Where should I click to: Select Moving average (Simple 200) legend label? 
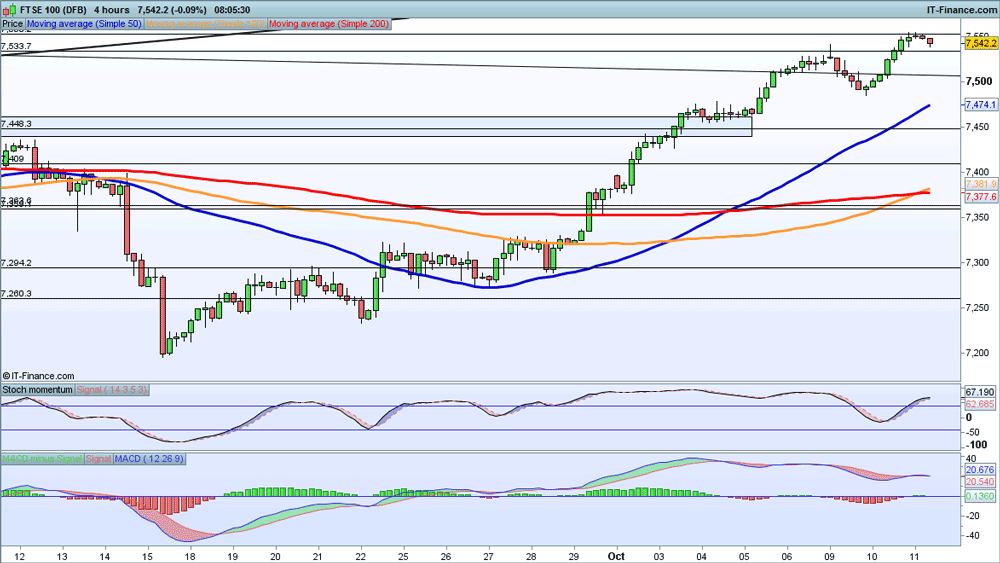(x=329, y=24)
